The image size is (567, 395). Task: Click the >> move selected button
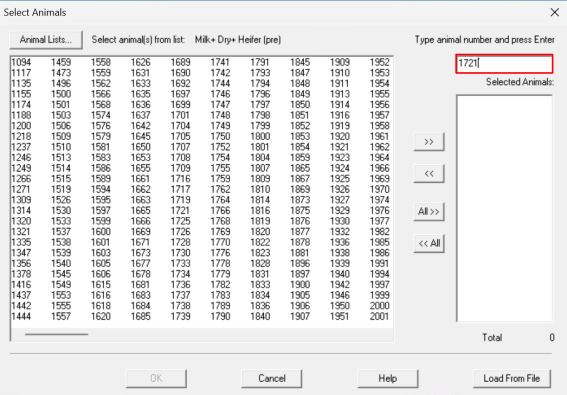(429, 142)
